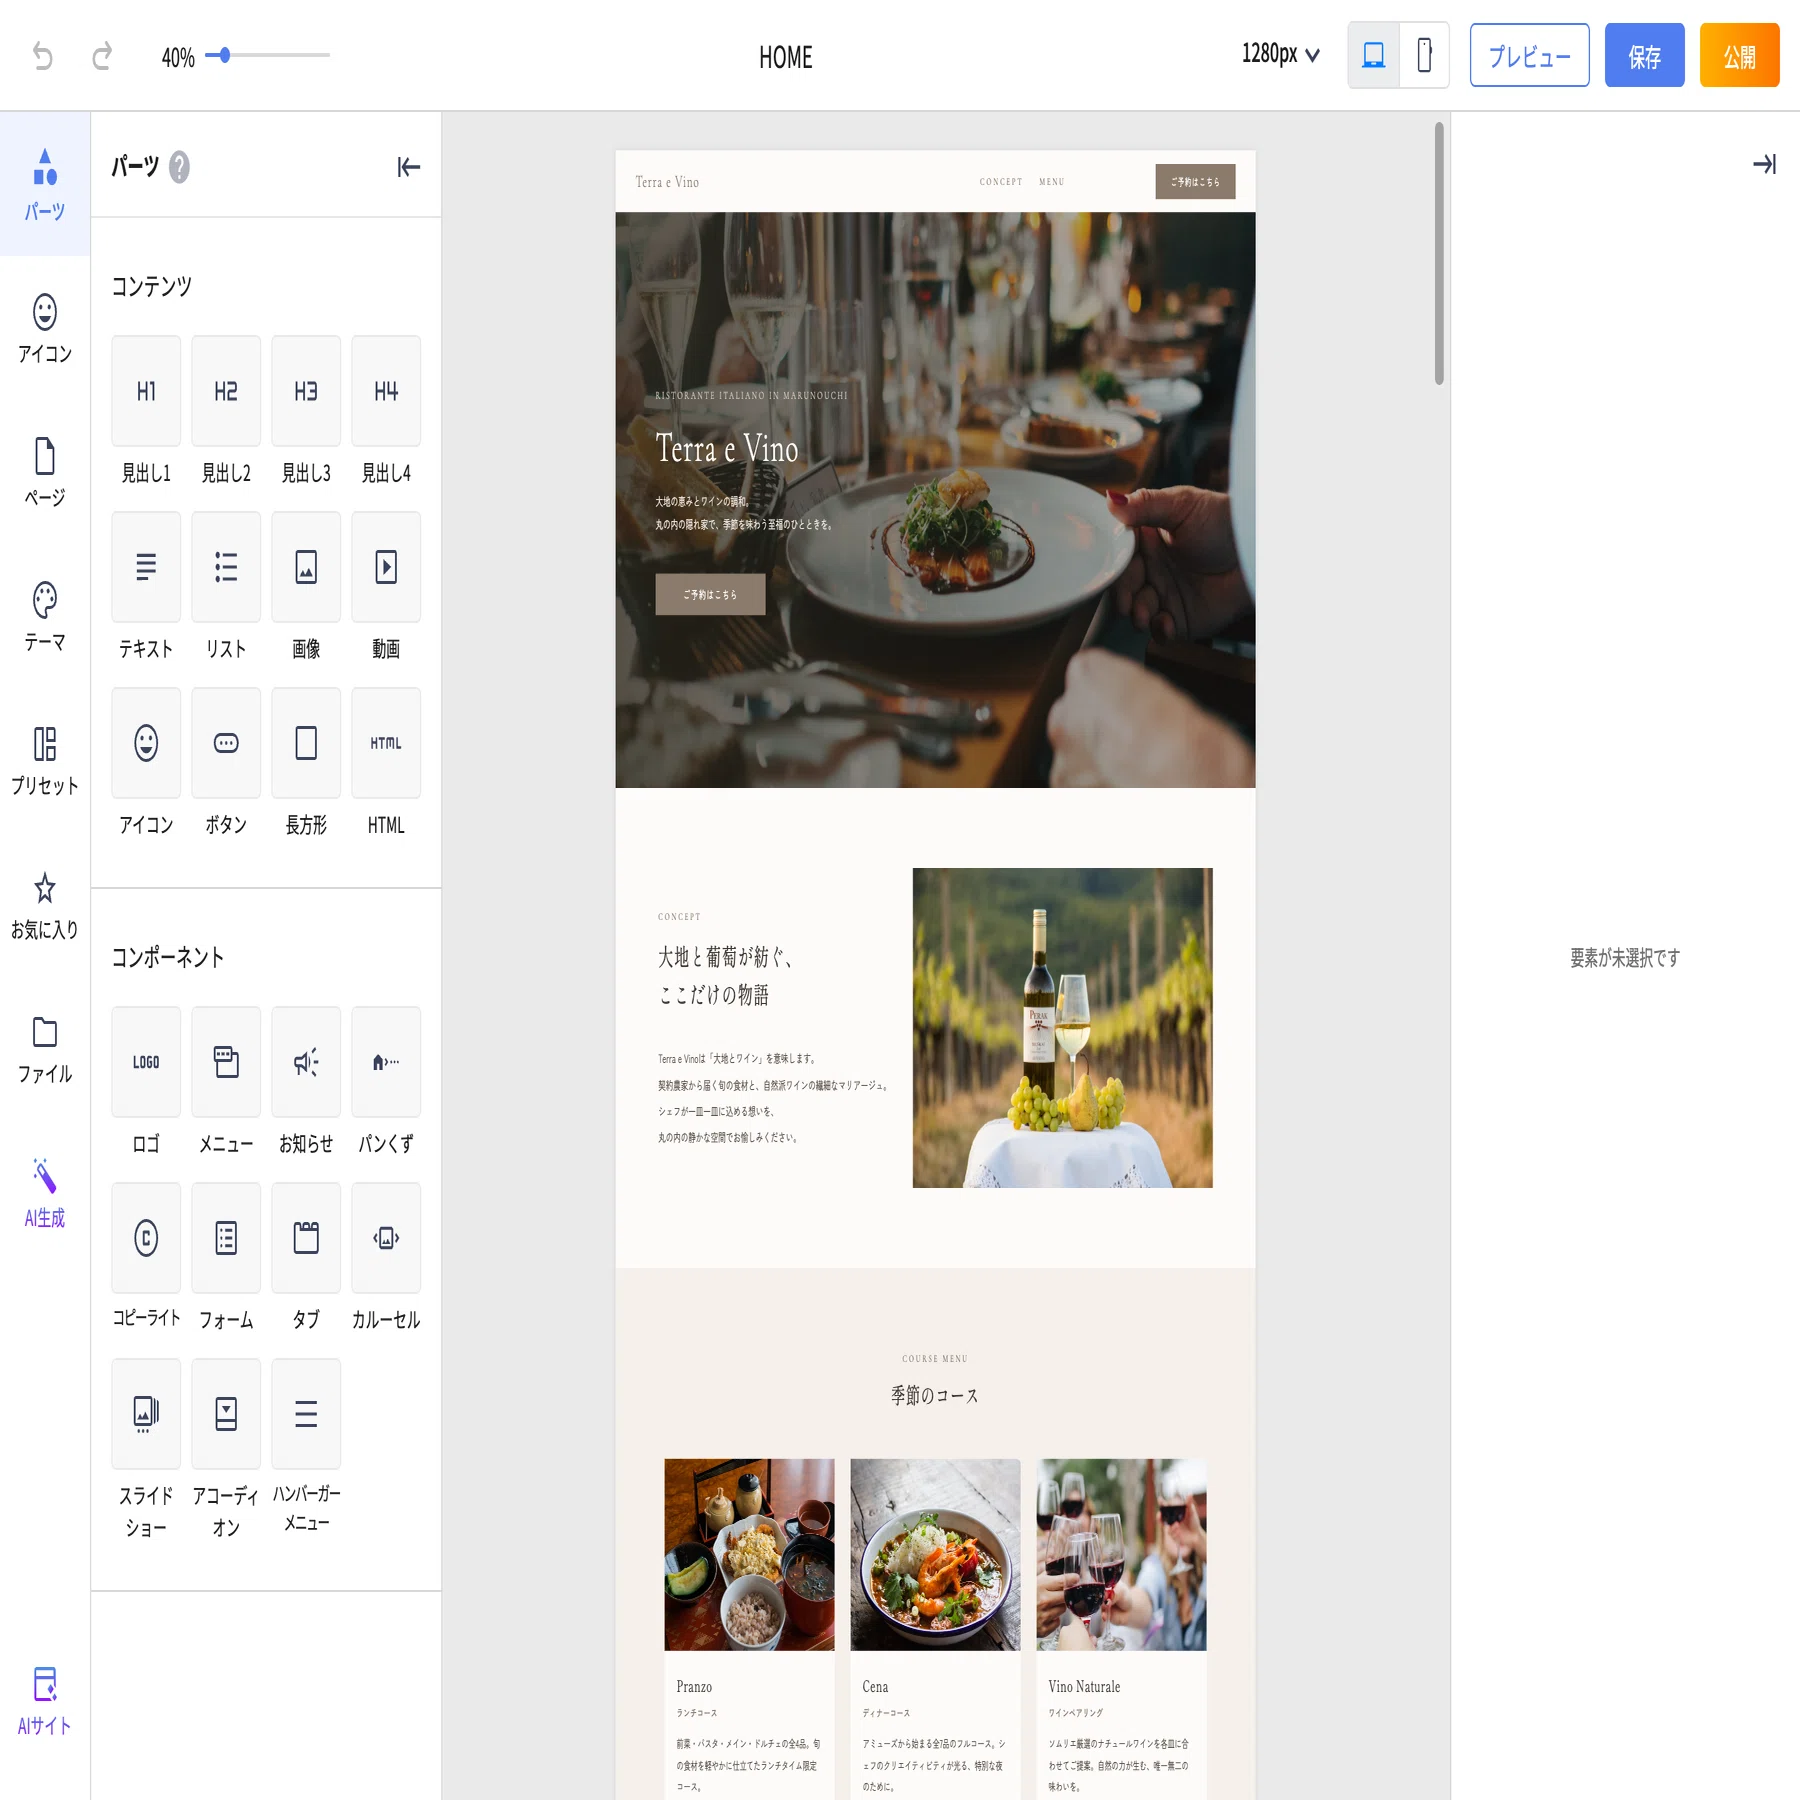Open the ページ sidebar tab
Screen dimensions: 1800x1800
(x=45, y=472)
